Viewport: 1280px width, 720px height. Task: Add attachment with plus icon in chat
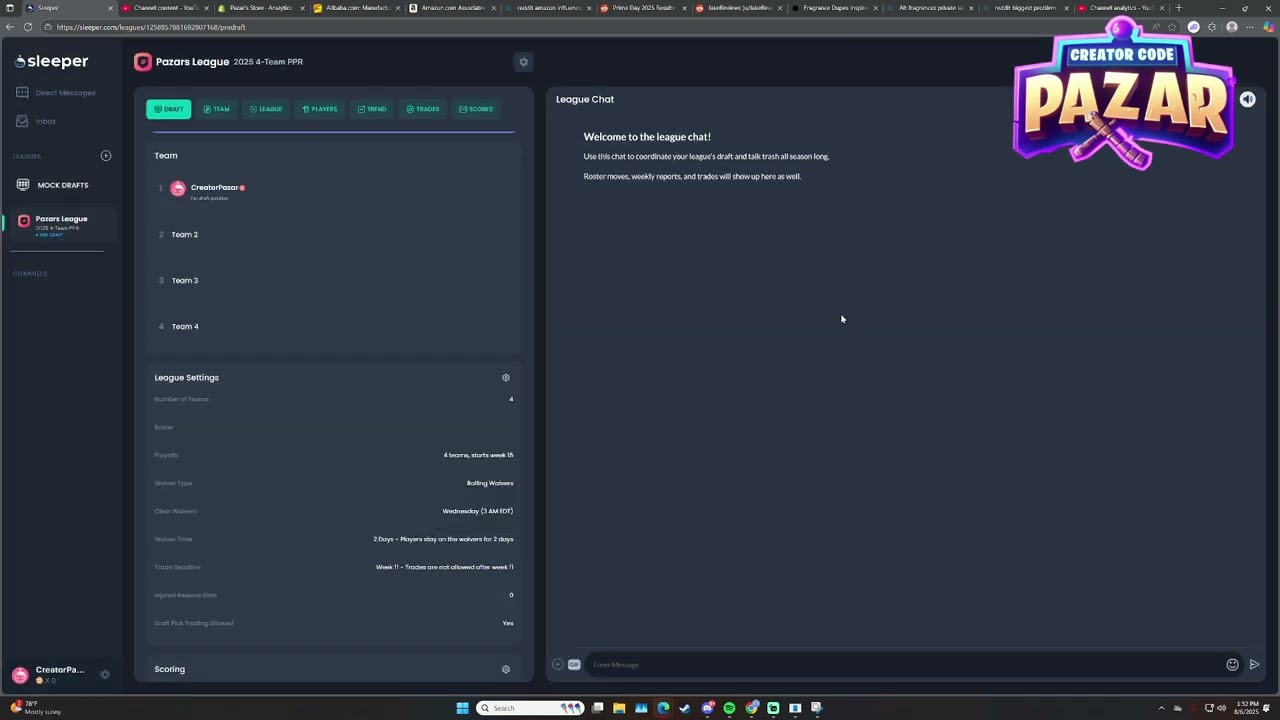click(x=558, y=664)
